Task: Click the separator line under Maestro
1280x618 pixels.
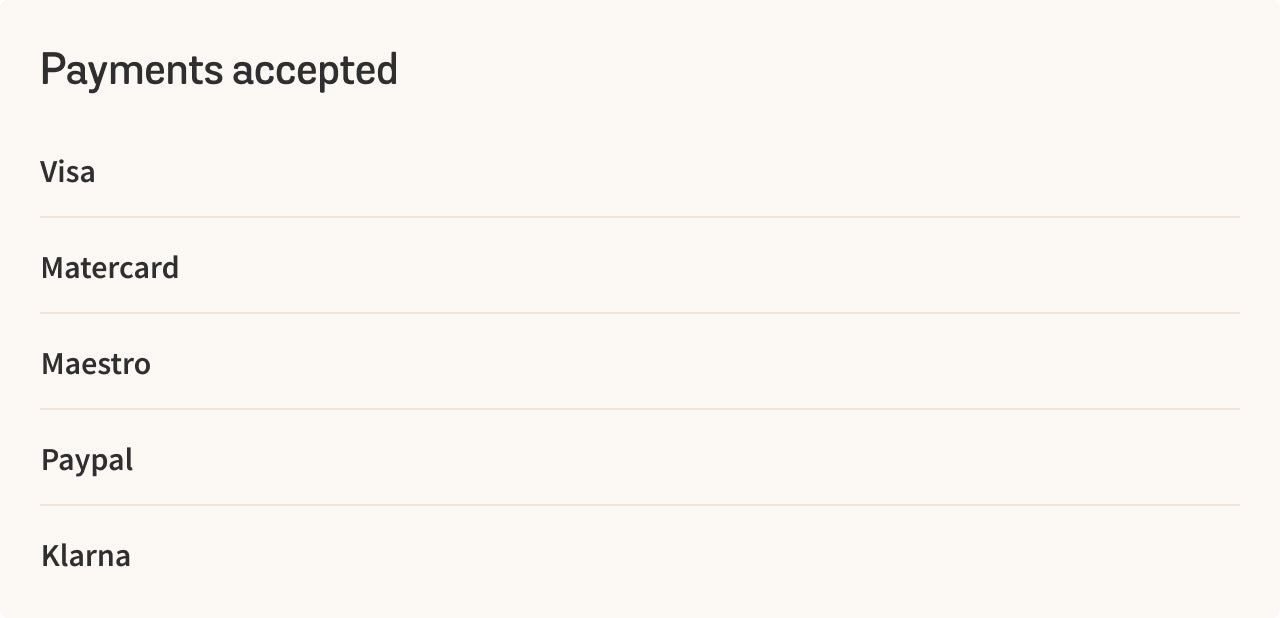Action: (x=640, y=409)
